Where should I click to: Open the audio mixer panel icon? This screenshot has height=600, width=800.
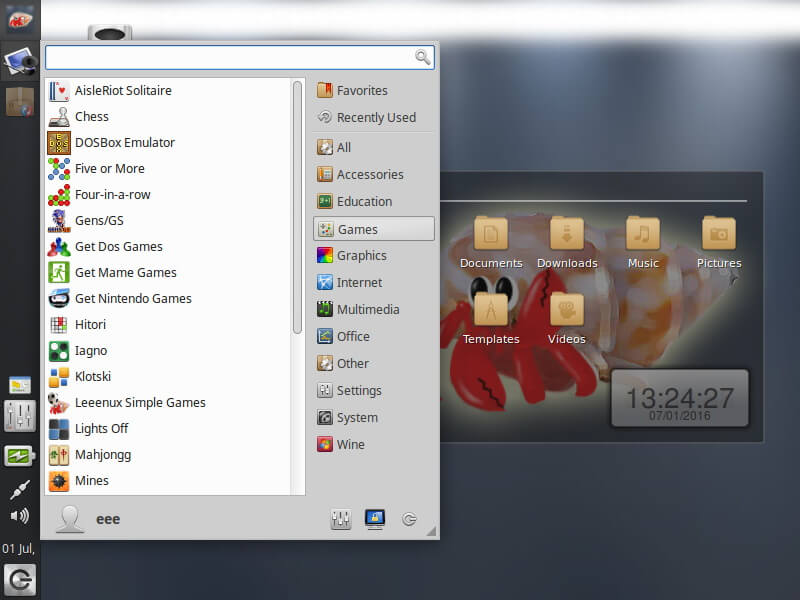(20, 415)
